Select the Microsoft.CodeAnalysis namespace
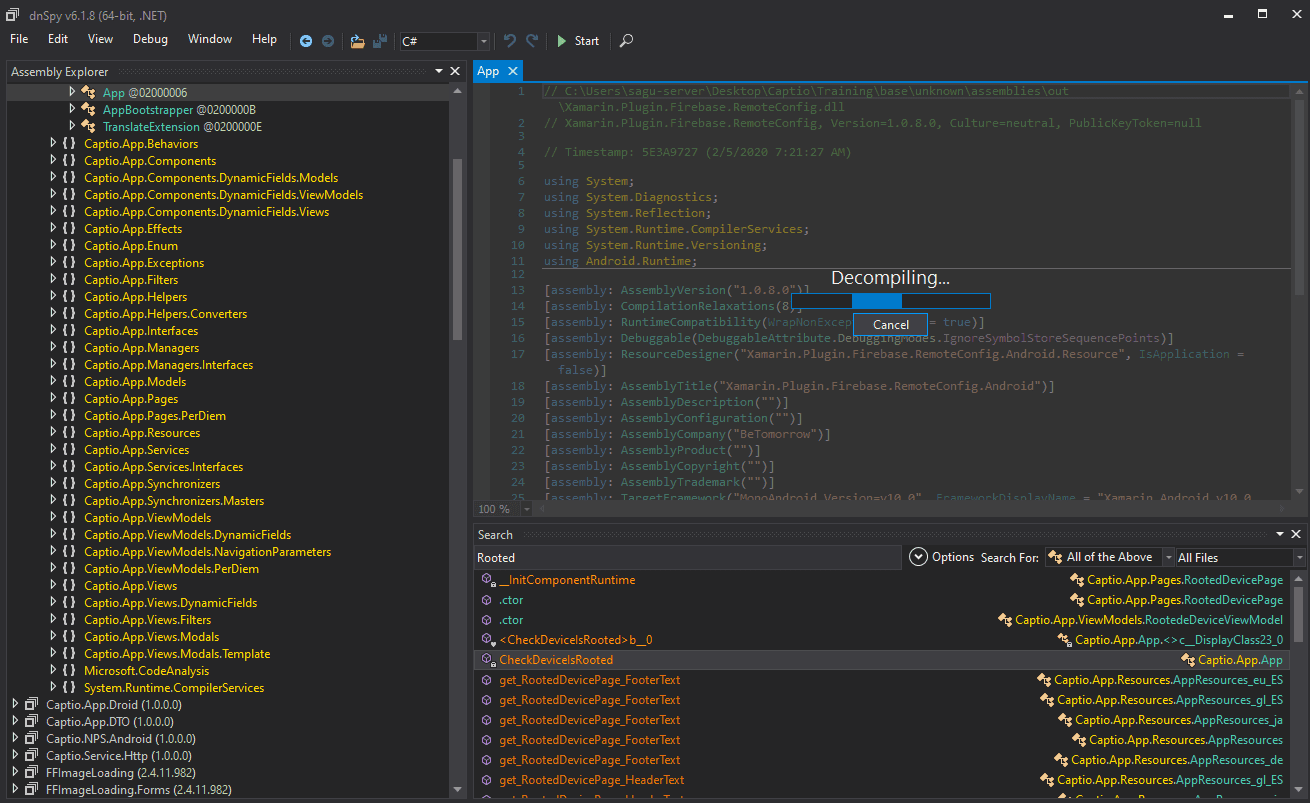1310x803 pixels. tap(146, 671)
